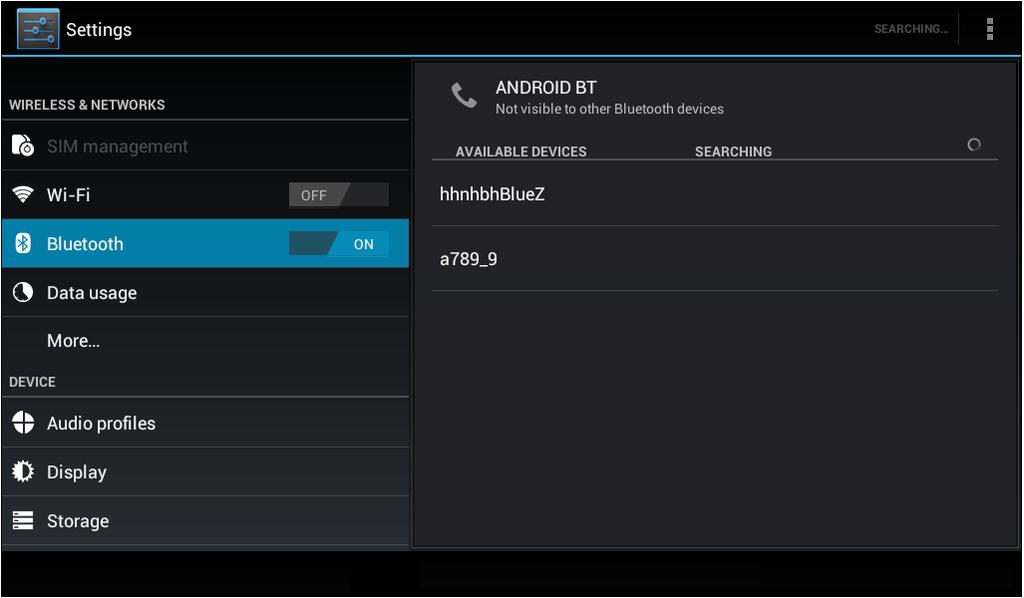Pair with device hhnhbhBlueZ

[x=714, y=194]
